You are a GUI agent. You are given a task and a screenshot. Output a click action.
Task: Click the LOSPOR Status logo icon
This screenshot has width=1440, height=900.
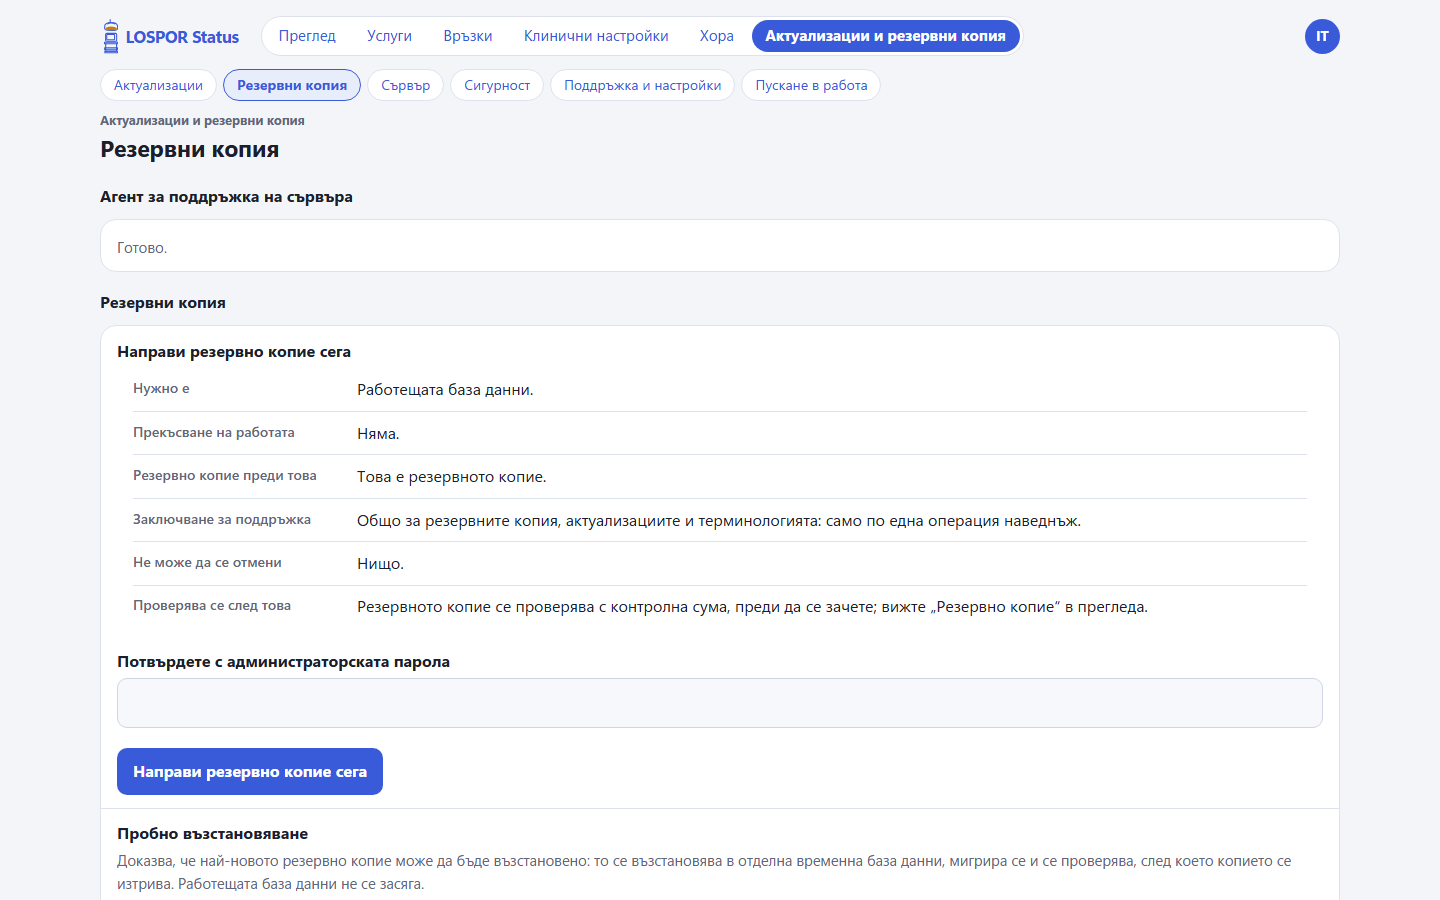[x=111, y=37]
